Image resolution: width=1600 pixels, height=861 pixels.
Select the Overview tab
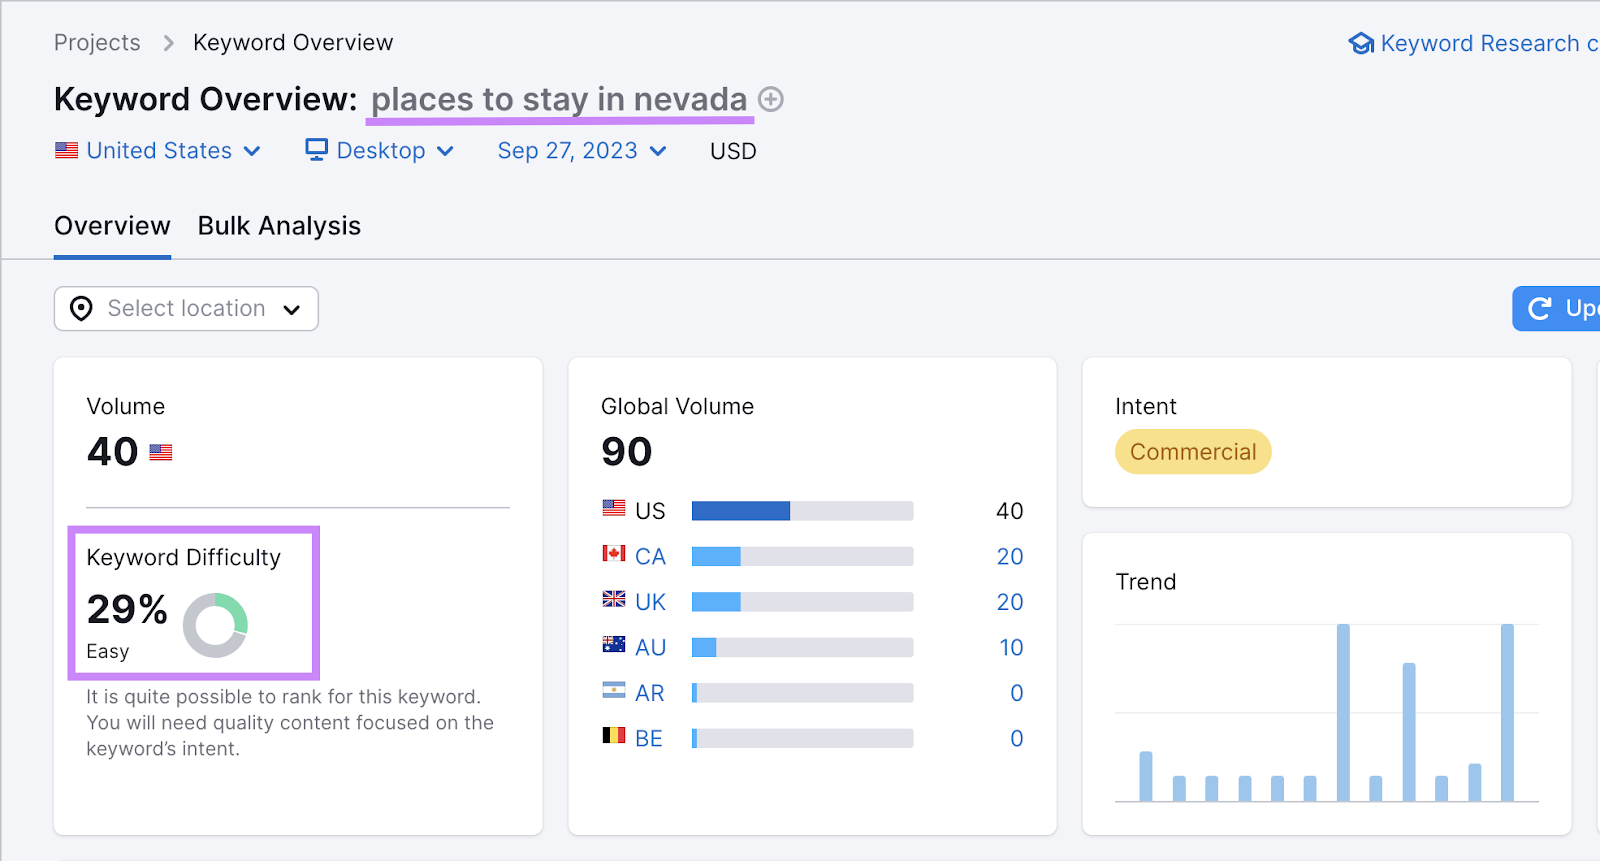(x=112, y=226)
